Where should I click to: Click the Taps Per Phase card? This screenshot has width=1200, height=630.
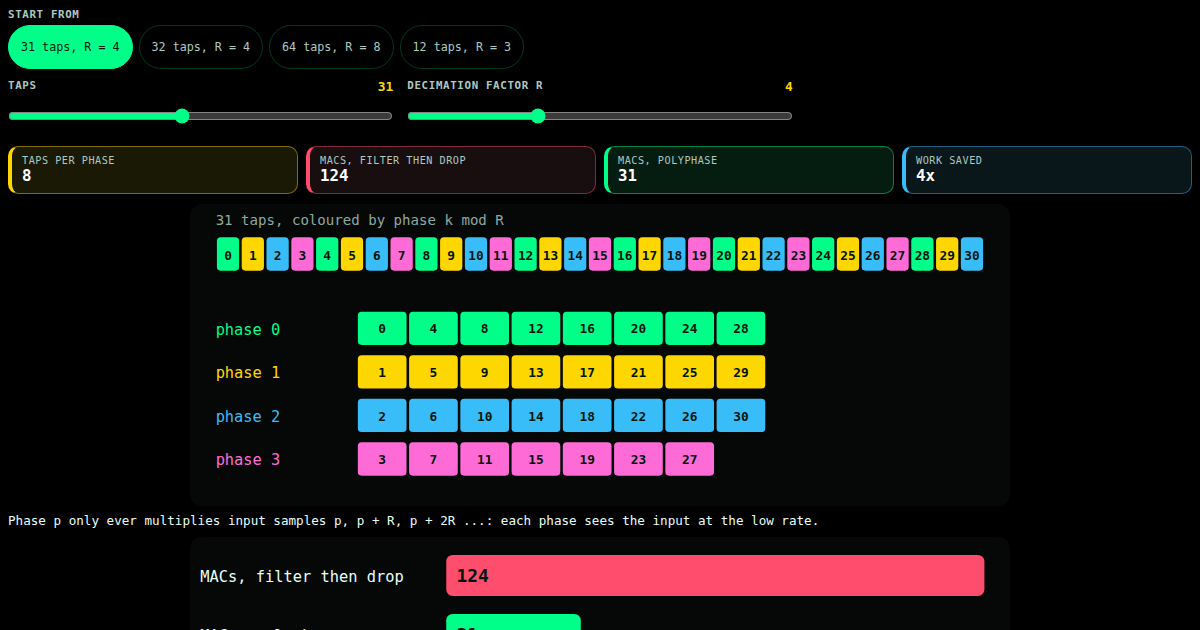[x=153, y=170]
